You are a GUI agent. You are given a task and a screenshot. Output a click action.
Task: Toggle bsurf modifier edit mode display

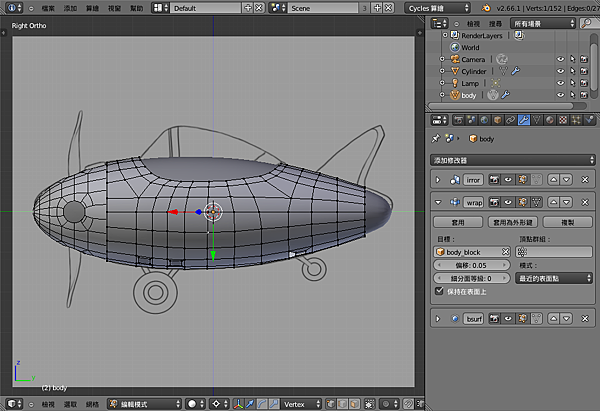(522, 318)
